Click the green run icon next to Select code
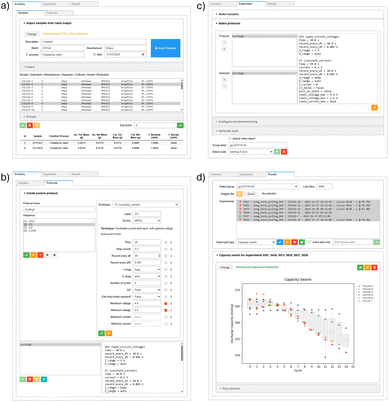The width and height of the screenshot is (389, 402). (277, 152)
